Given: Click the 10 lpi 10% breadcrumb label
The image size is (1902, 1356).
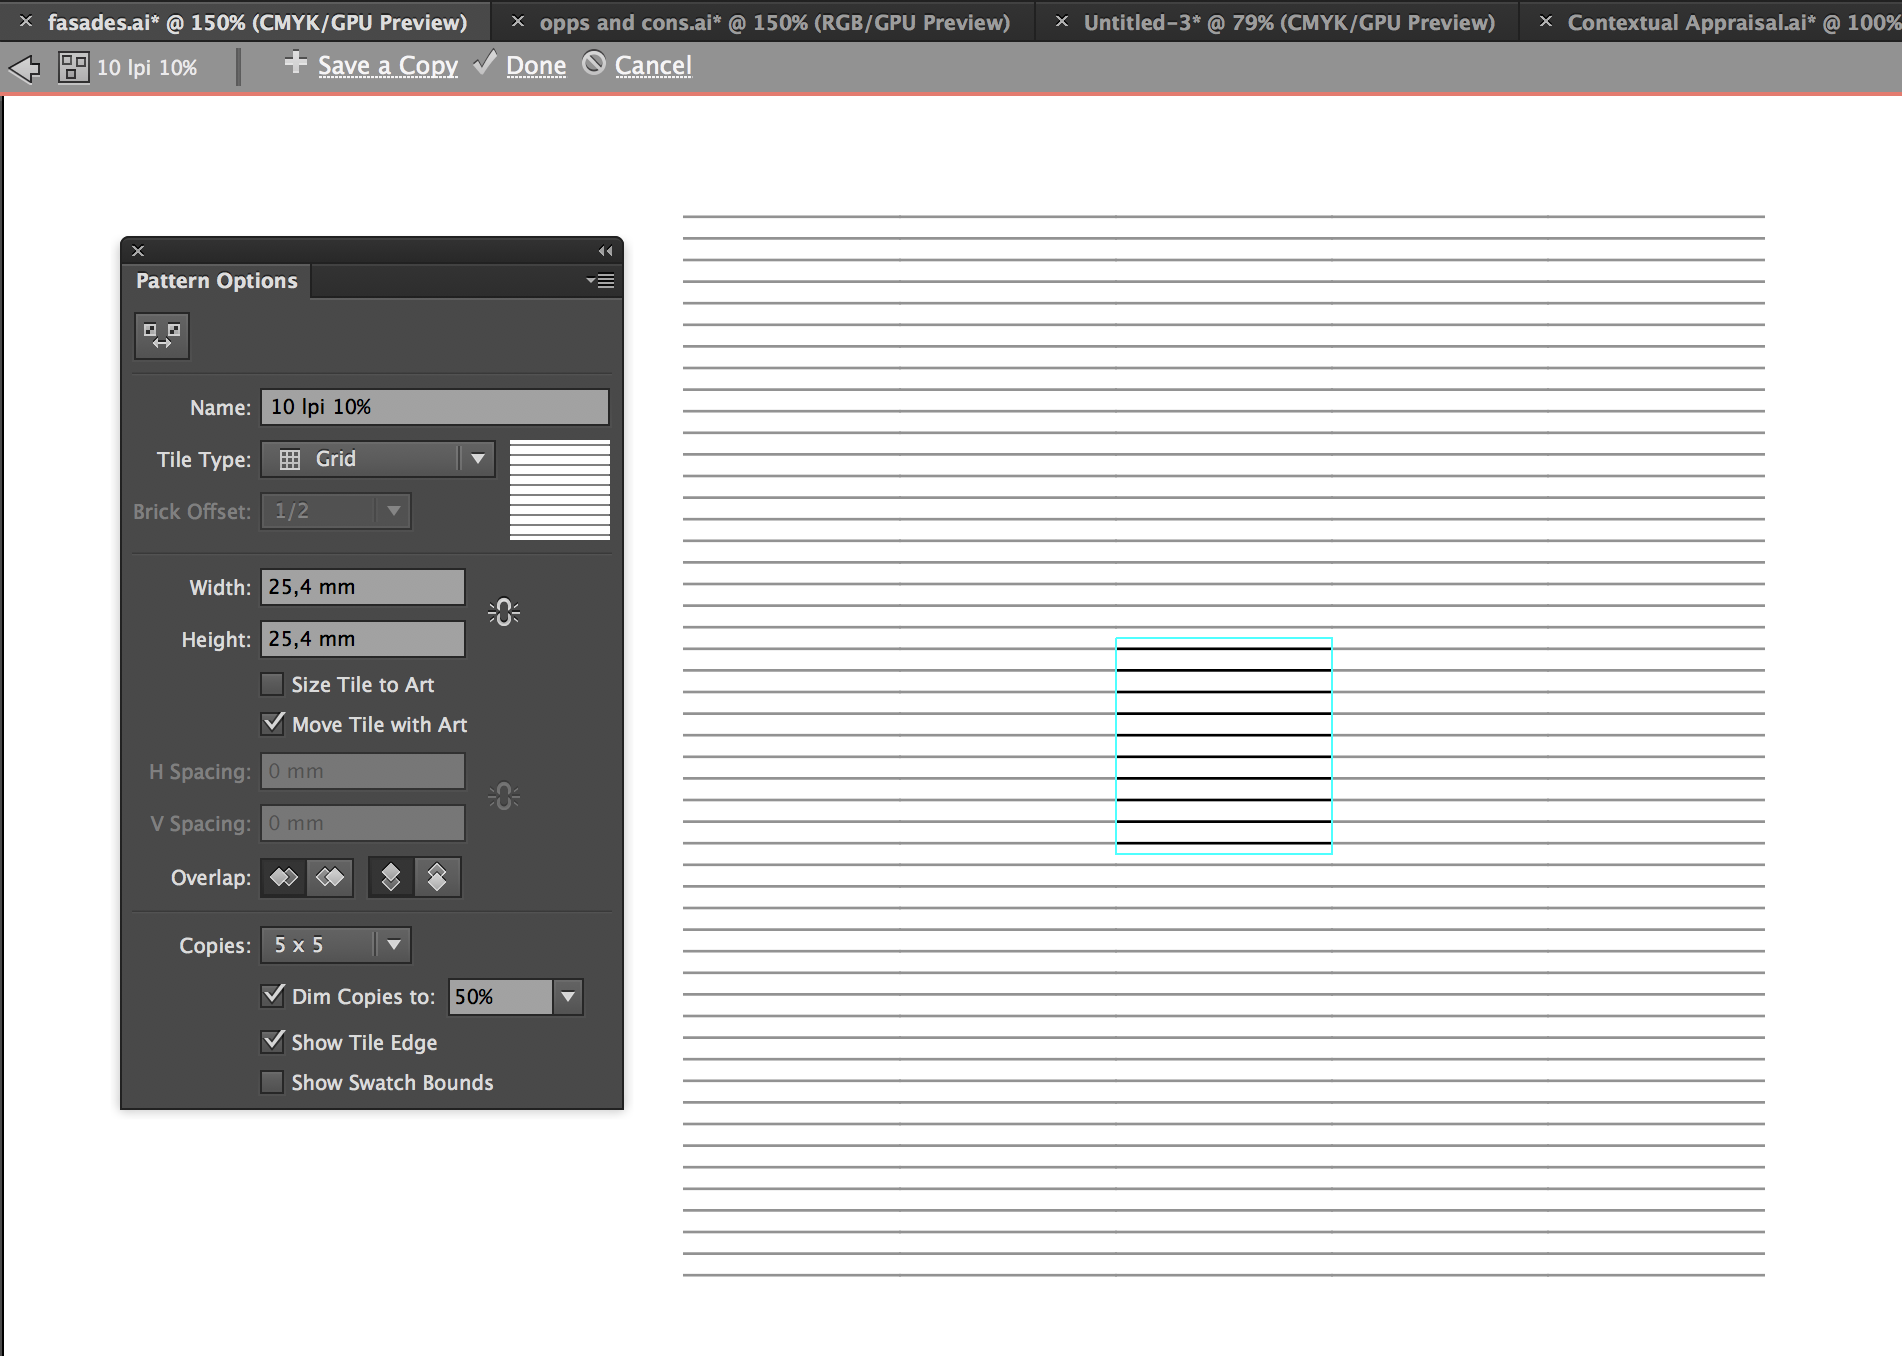Looking at the screenshot, I should tap(147, 68).
